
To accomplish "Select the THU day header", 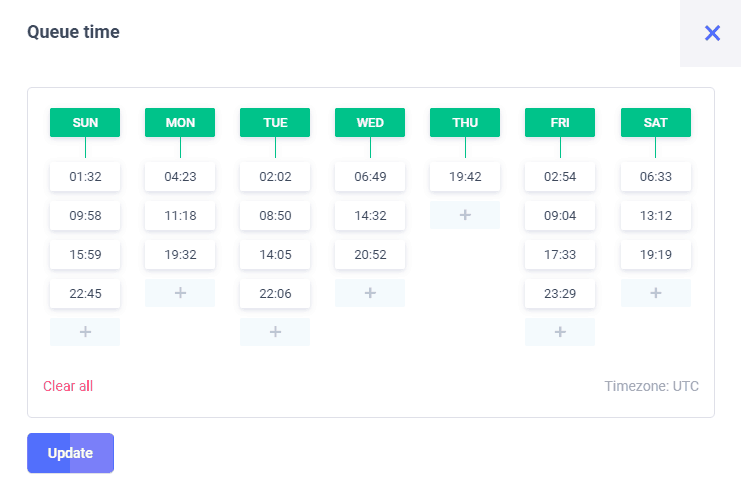I will [x=465, y=122].
